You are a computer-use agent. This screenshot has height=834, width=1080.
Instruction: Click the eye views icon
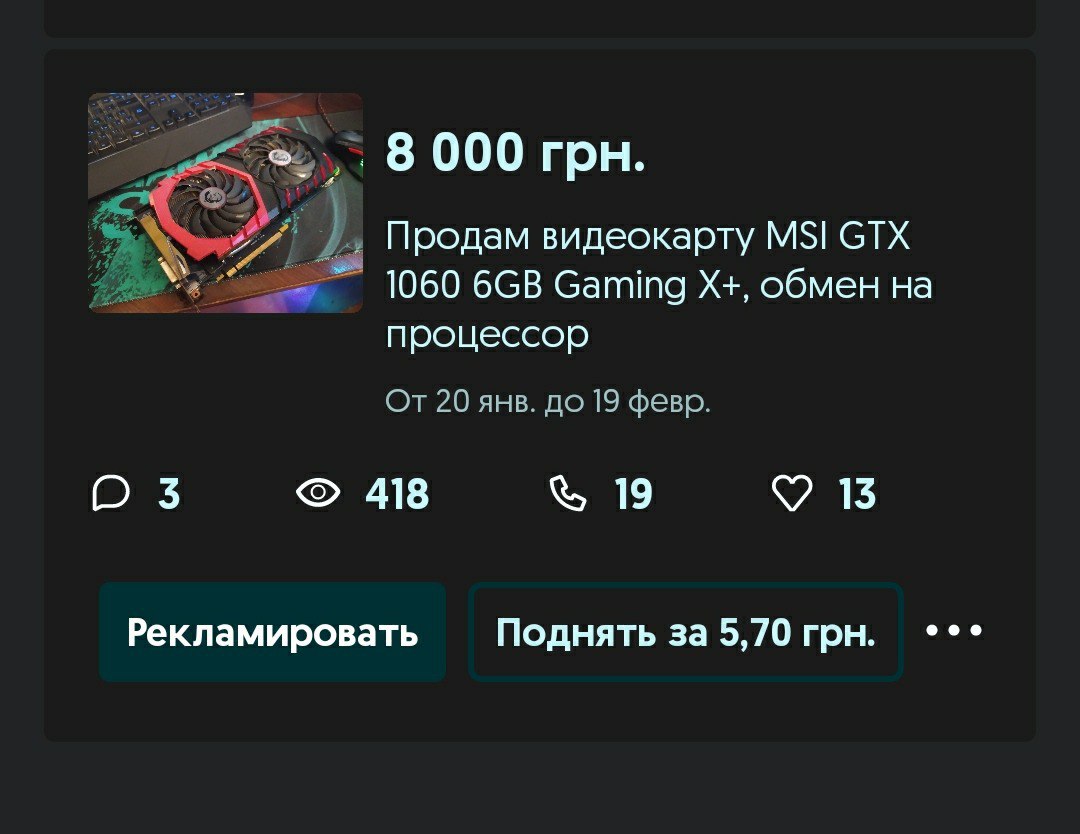coord(318,493)
